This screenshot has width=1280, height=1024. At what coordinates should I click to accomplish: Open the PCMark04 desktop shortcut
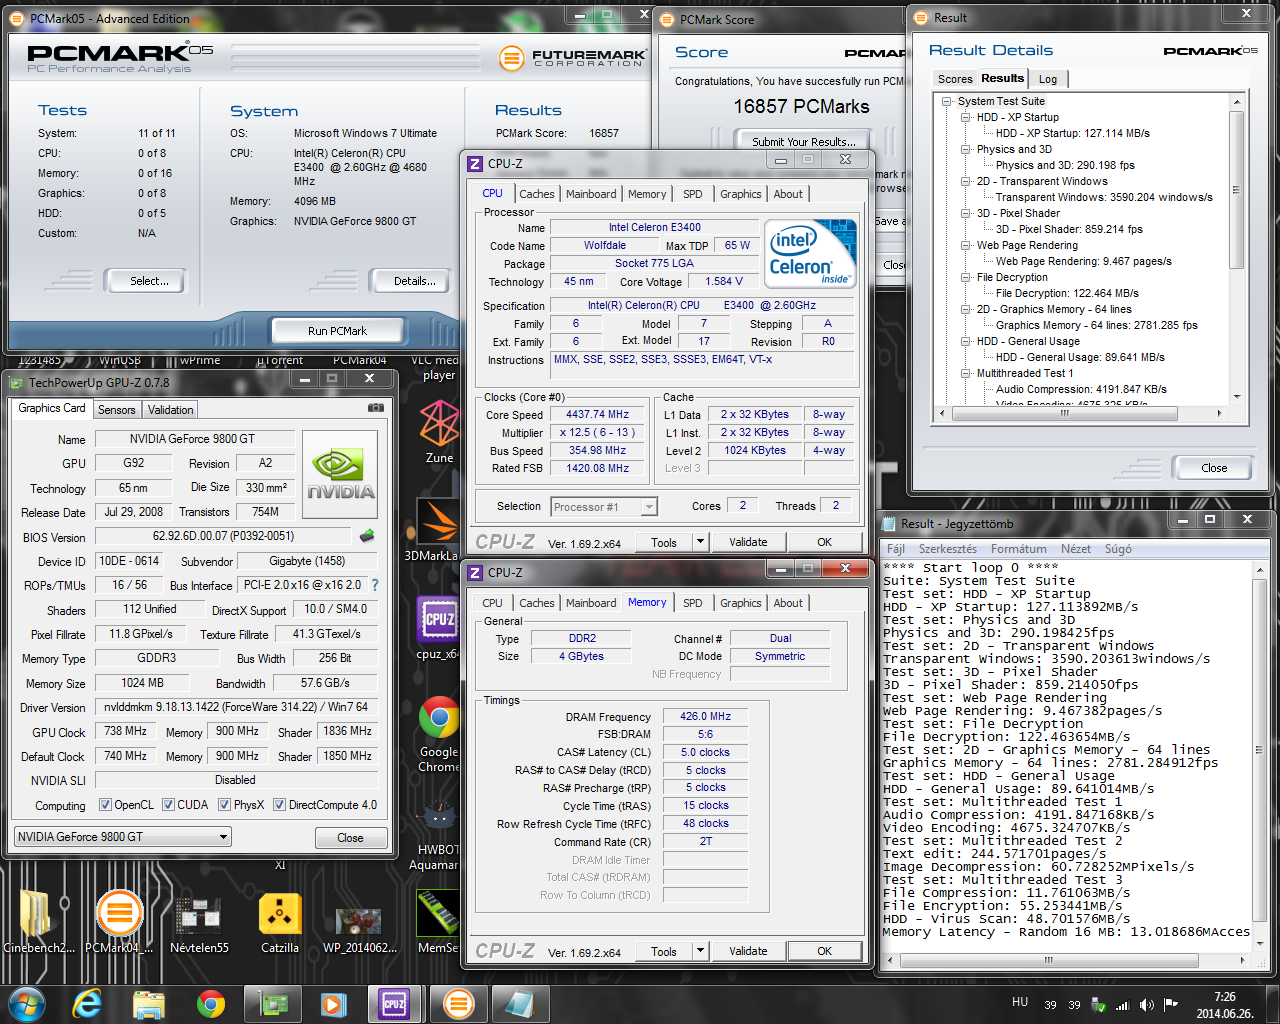point(119,921)
